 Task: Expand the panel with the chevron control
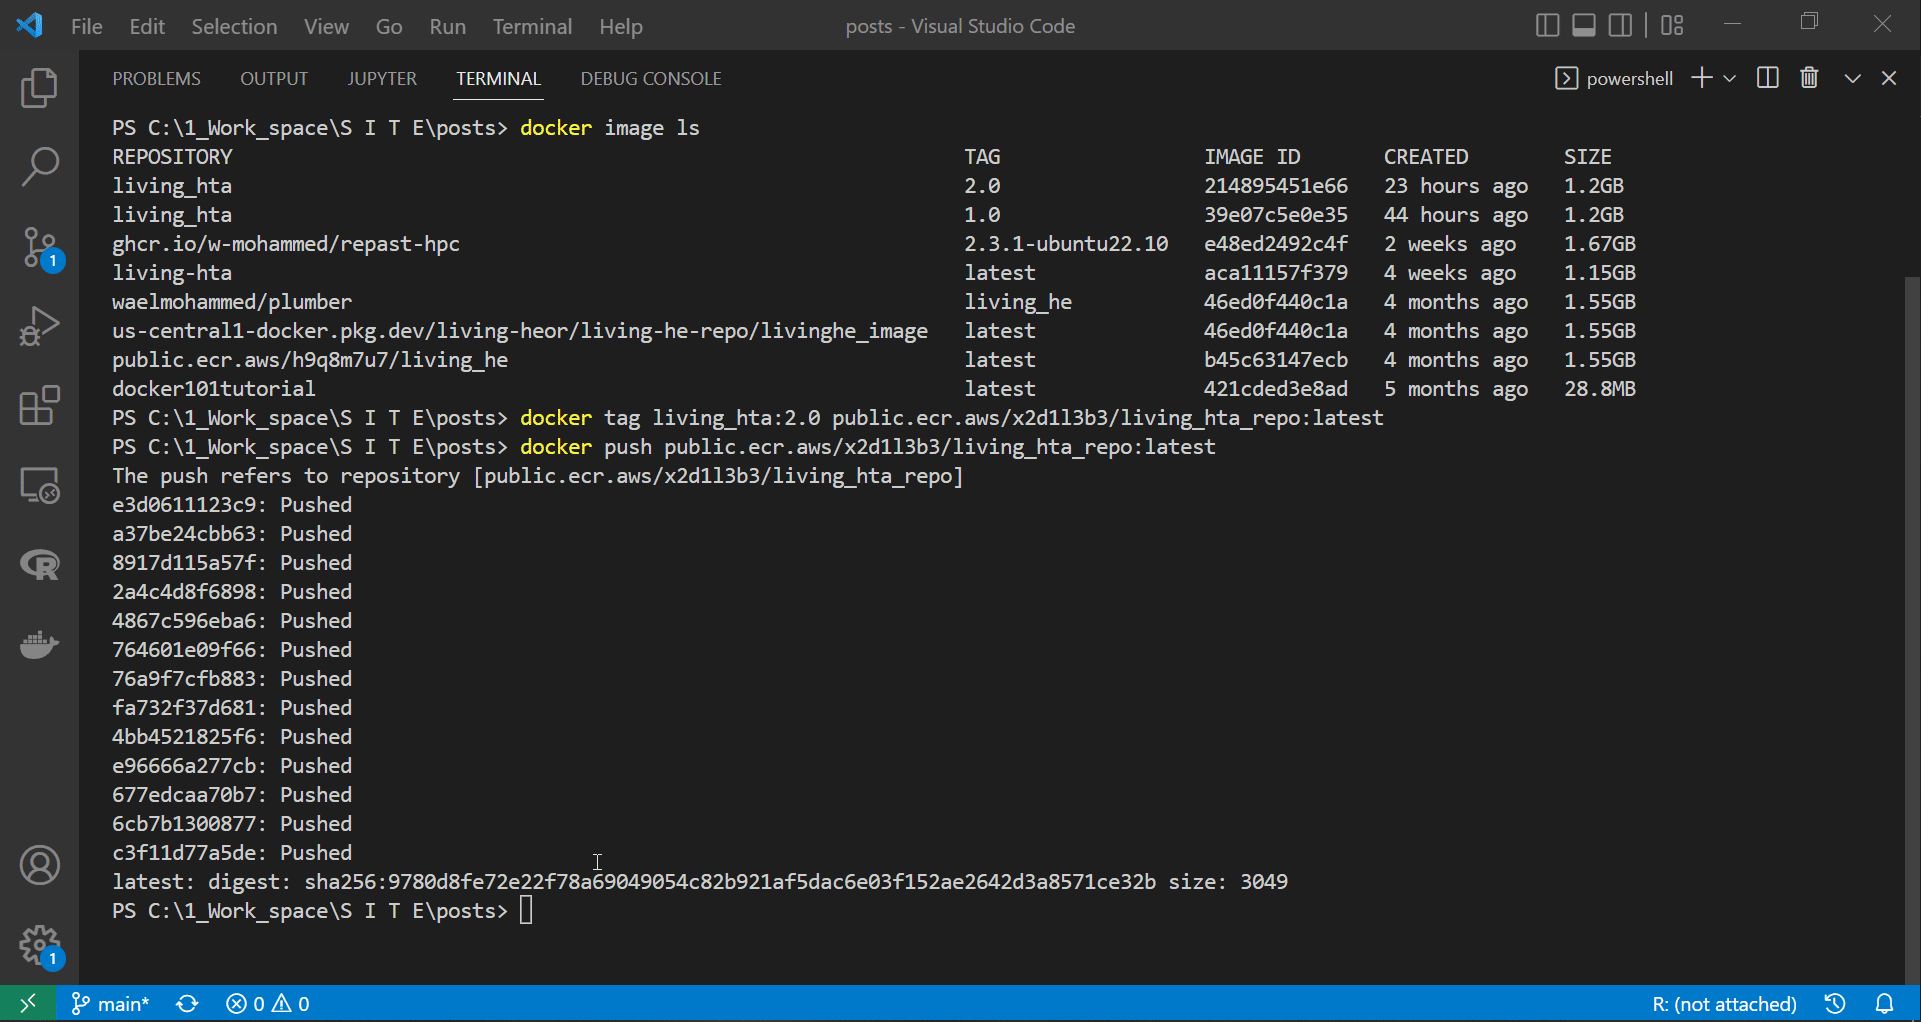1853,78
